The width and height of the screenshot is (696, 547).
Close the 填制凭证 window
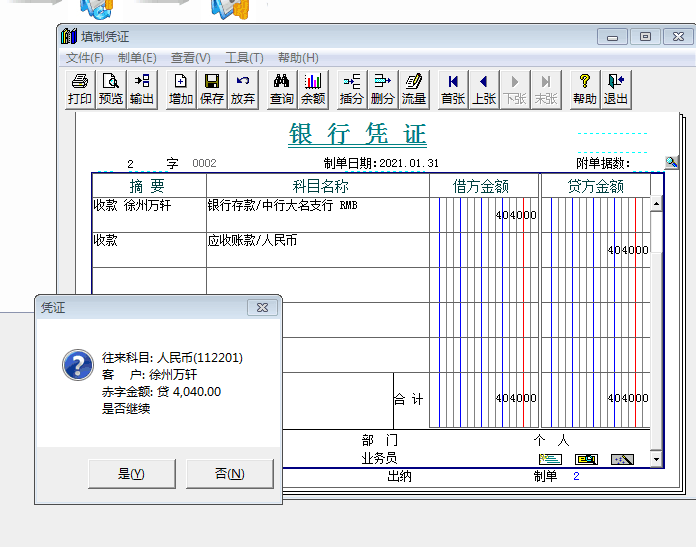point(678,37)
